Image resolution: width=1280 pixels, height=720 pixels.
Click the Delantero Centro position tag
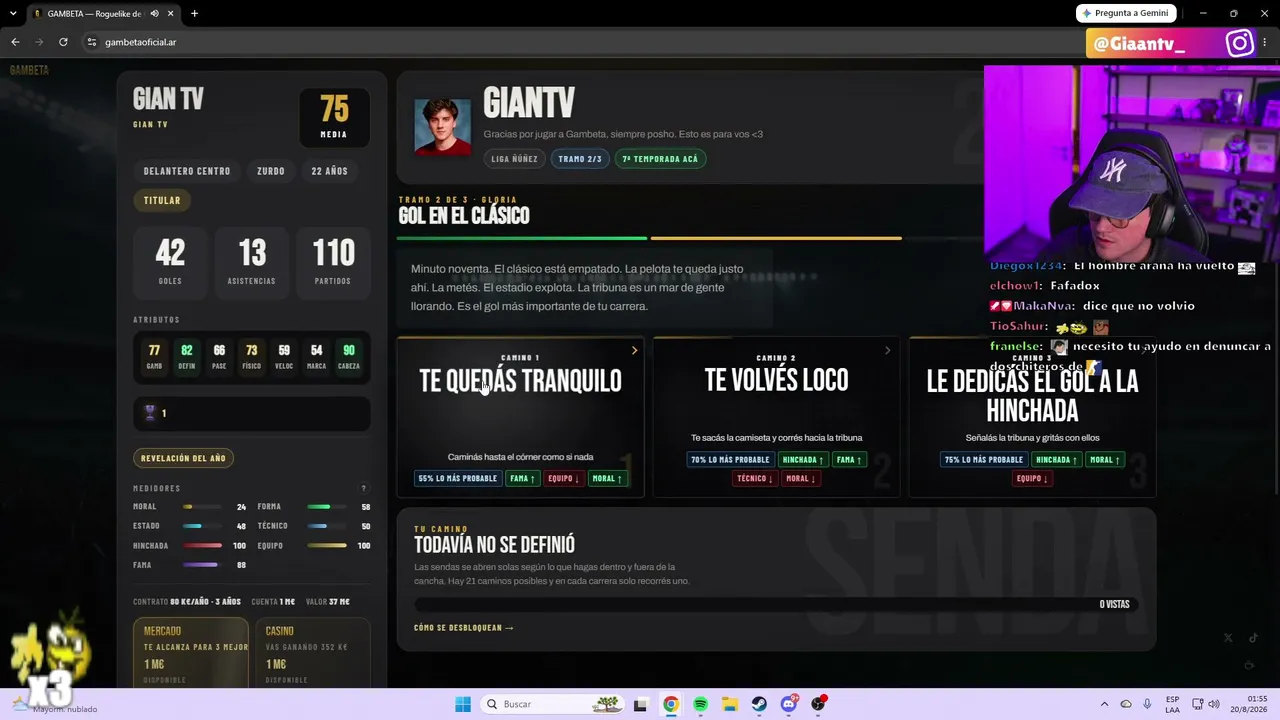click(187, 171)
